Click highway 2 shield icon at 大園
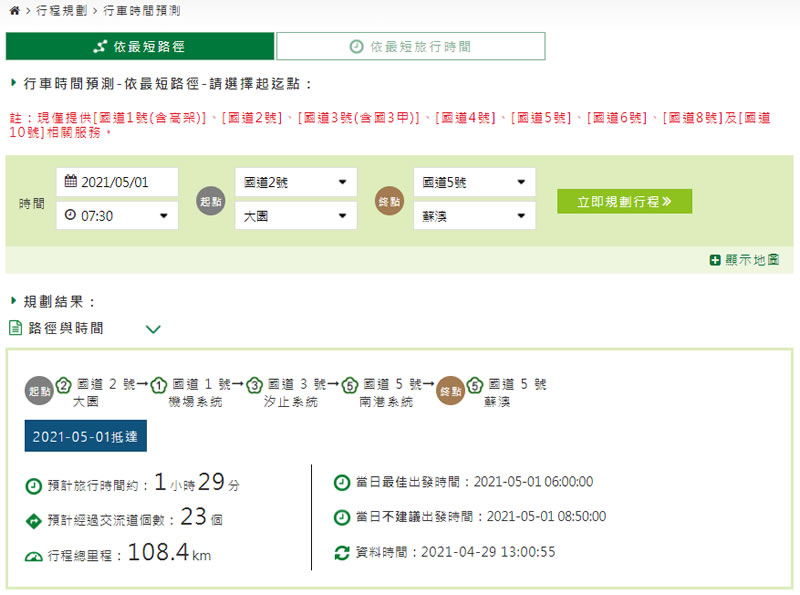800x595 pixels. [x=63, y=385]
